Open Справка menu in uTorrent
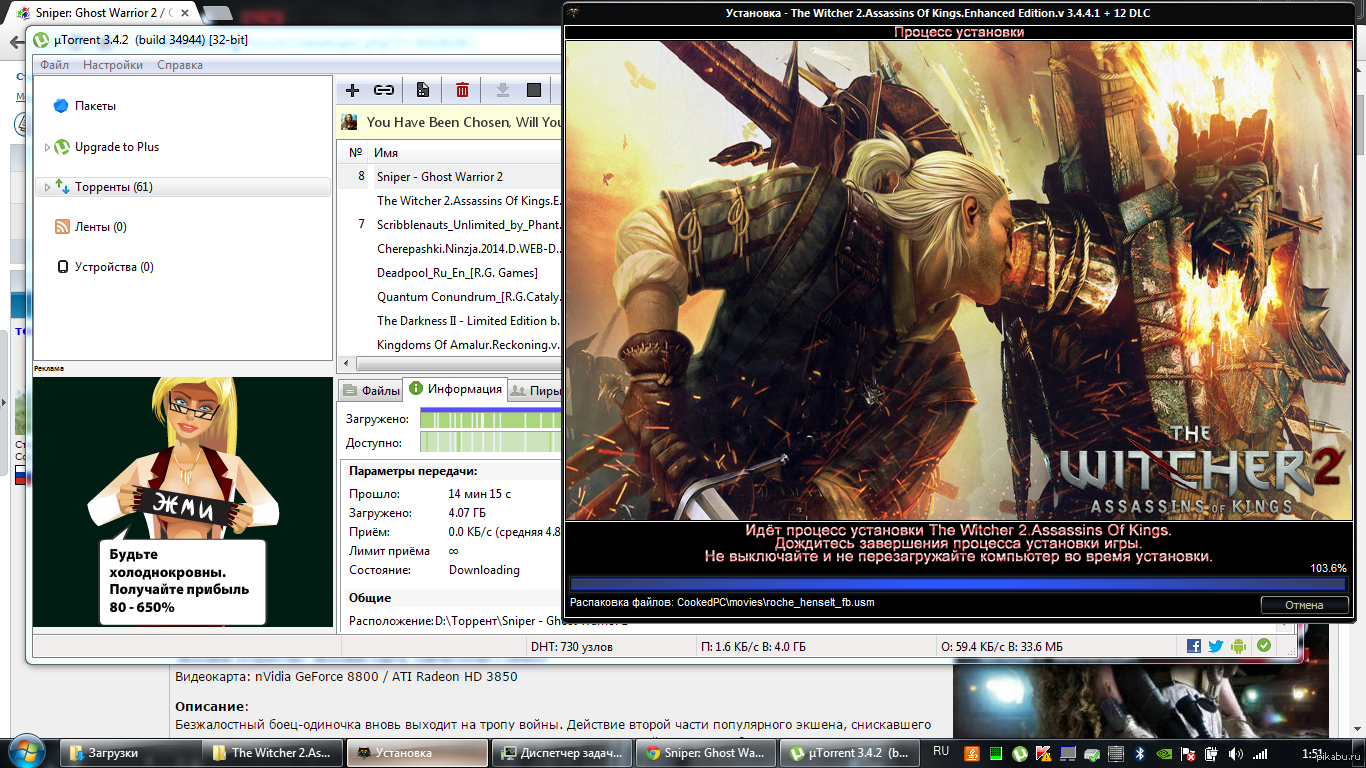Image resolution: width=1366 pixels, height=768 pixels. 180,65
